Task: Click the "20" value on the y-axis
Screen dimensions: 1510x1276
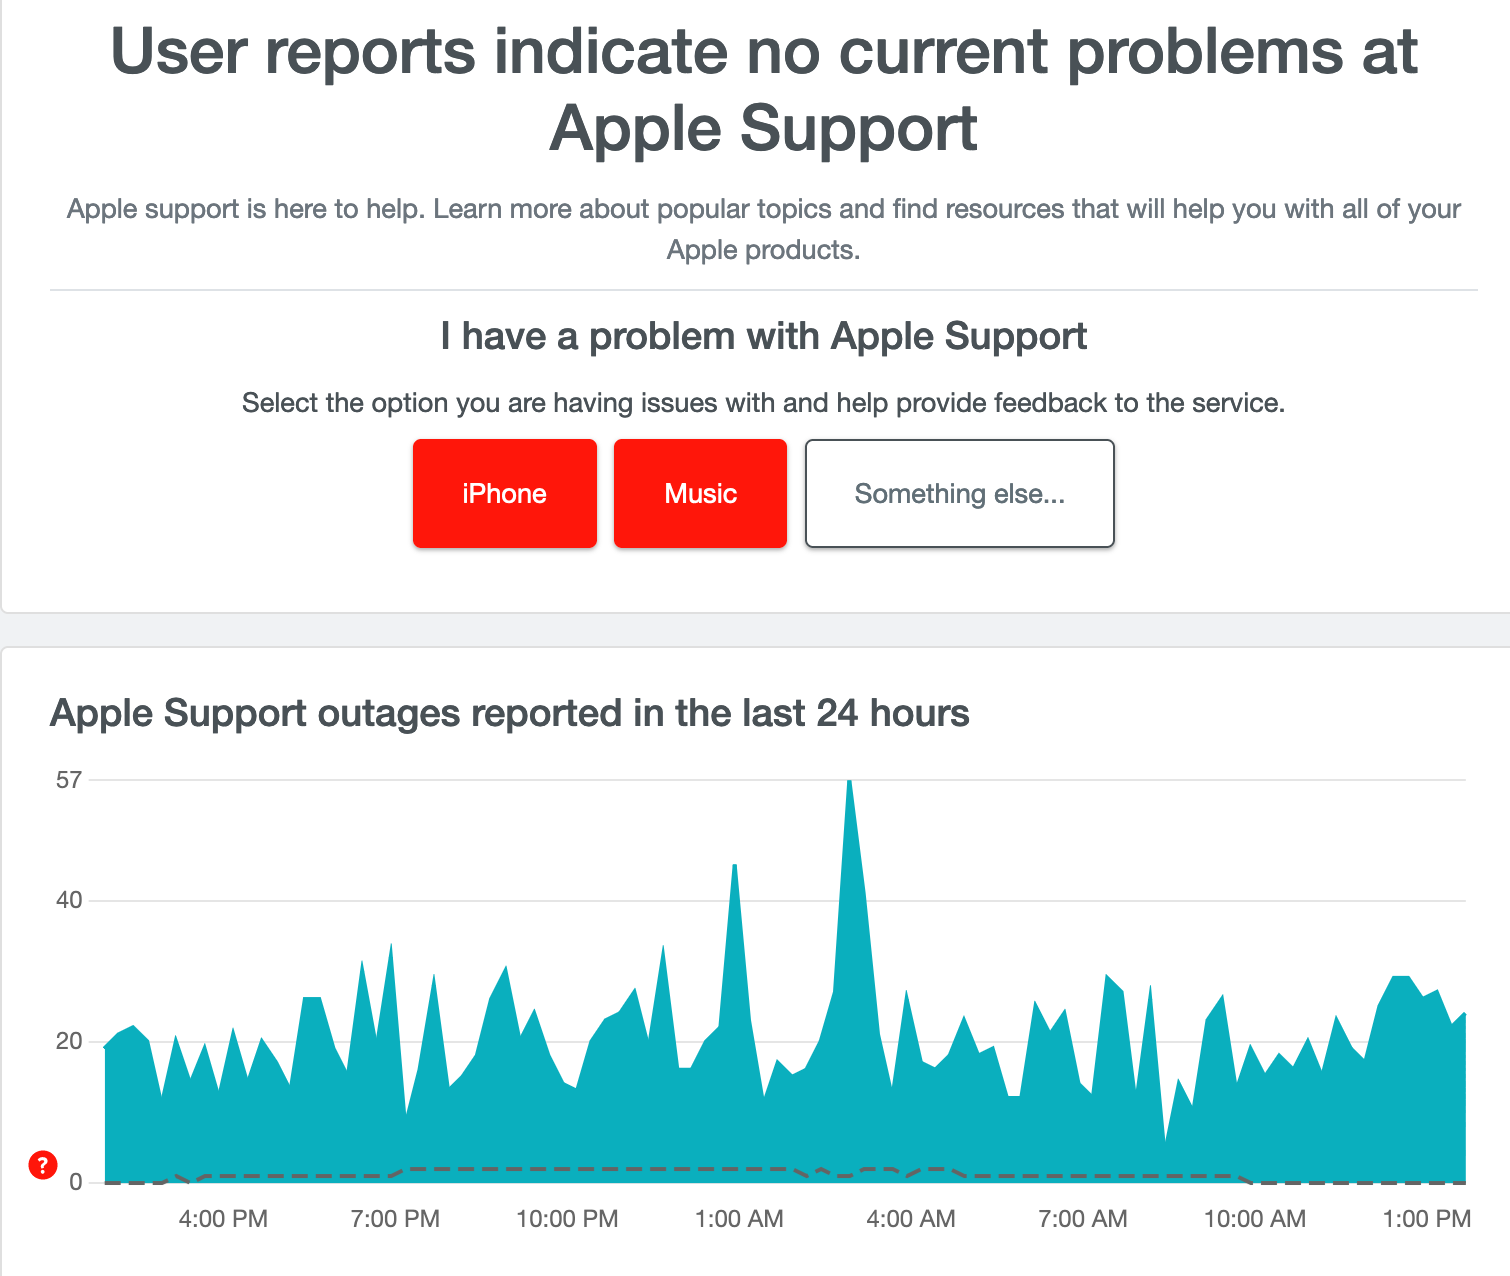Action: [x=69, y=1040]
